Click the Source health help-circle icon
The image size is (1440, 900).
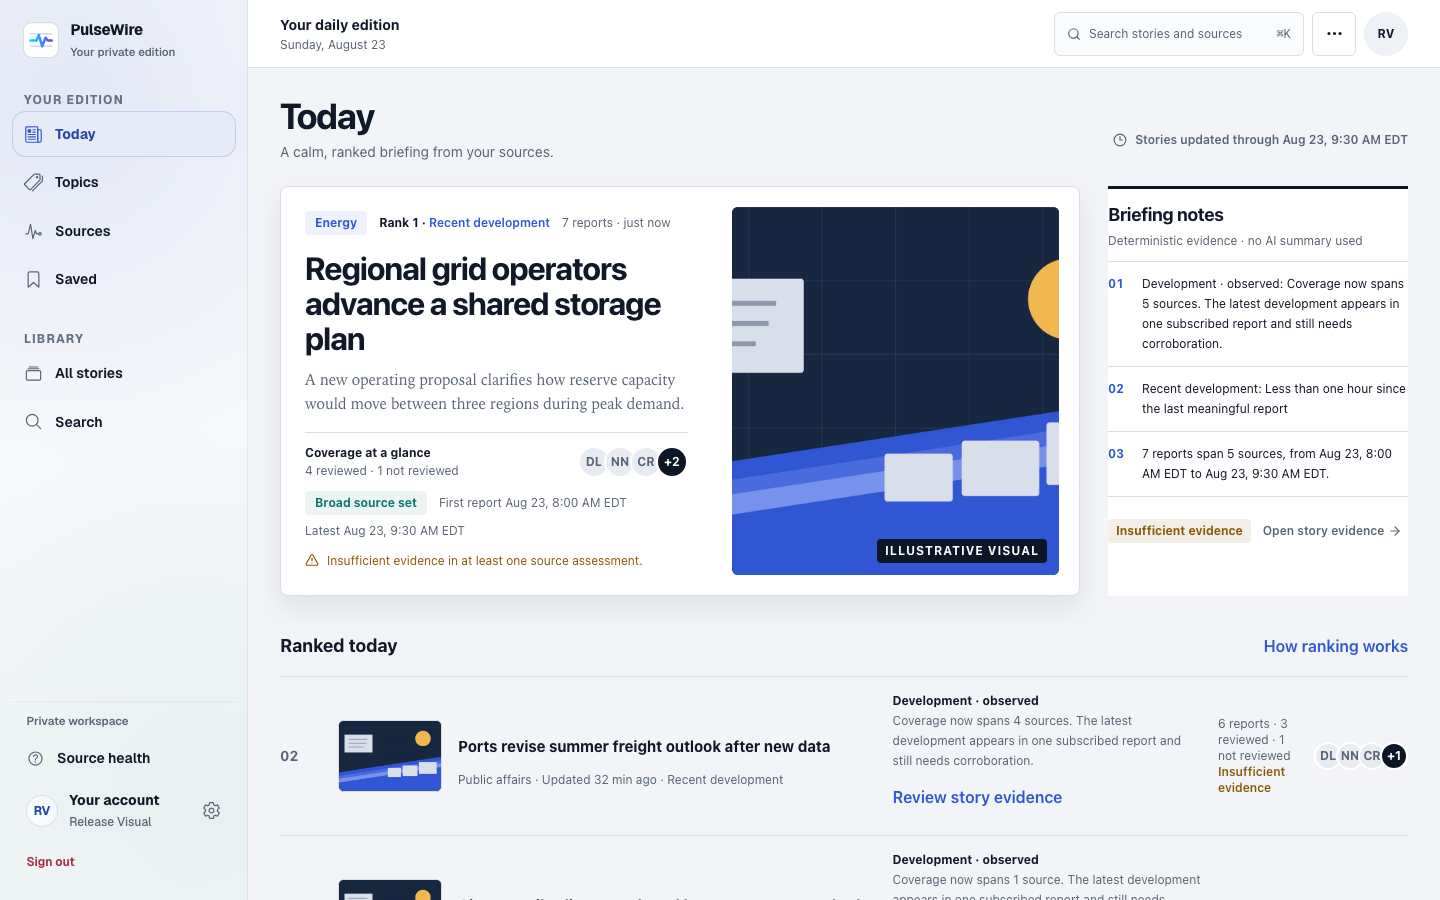point(36,758)
